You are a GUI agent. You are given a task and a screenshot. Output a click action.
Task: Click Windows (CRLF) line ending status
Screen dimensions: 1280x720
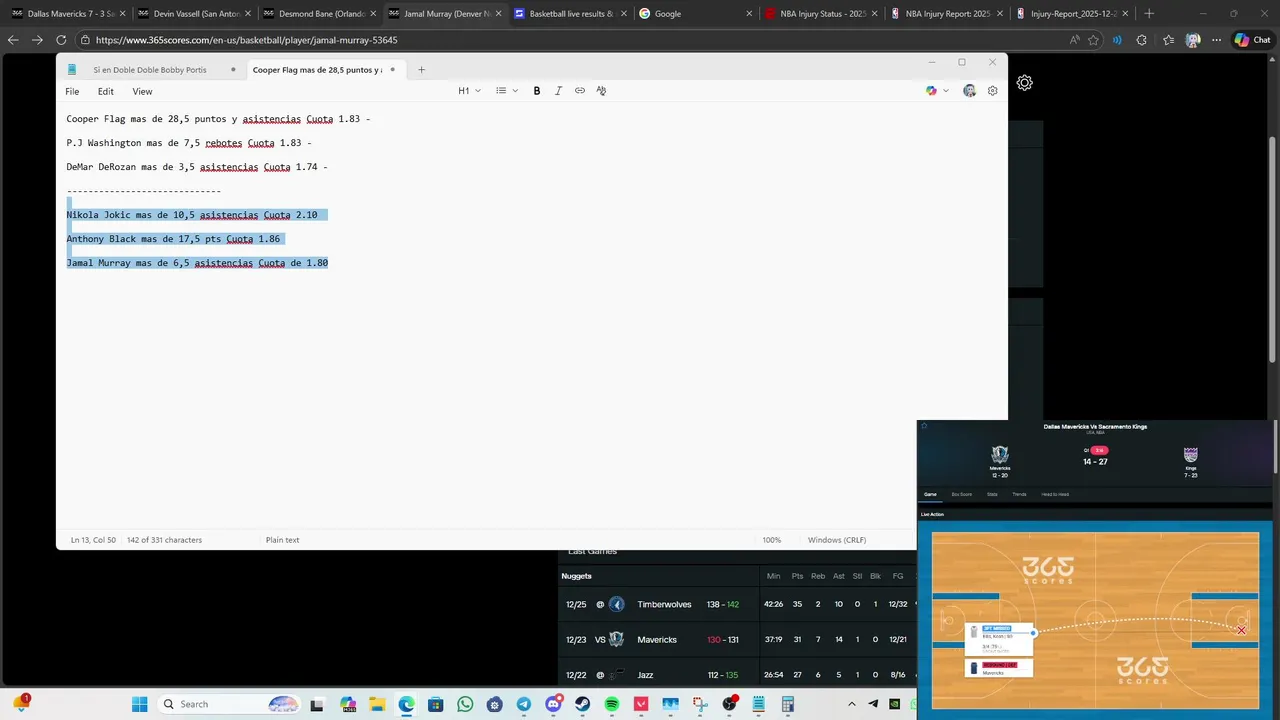point(837,540)
